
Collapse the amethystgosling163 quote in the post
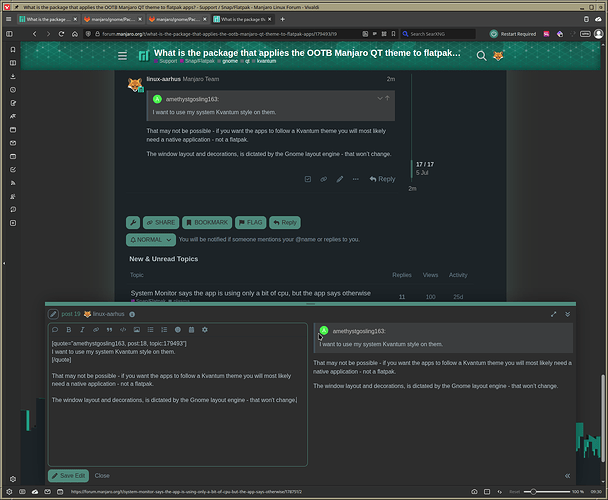coord(380,99)
